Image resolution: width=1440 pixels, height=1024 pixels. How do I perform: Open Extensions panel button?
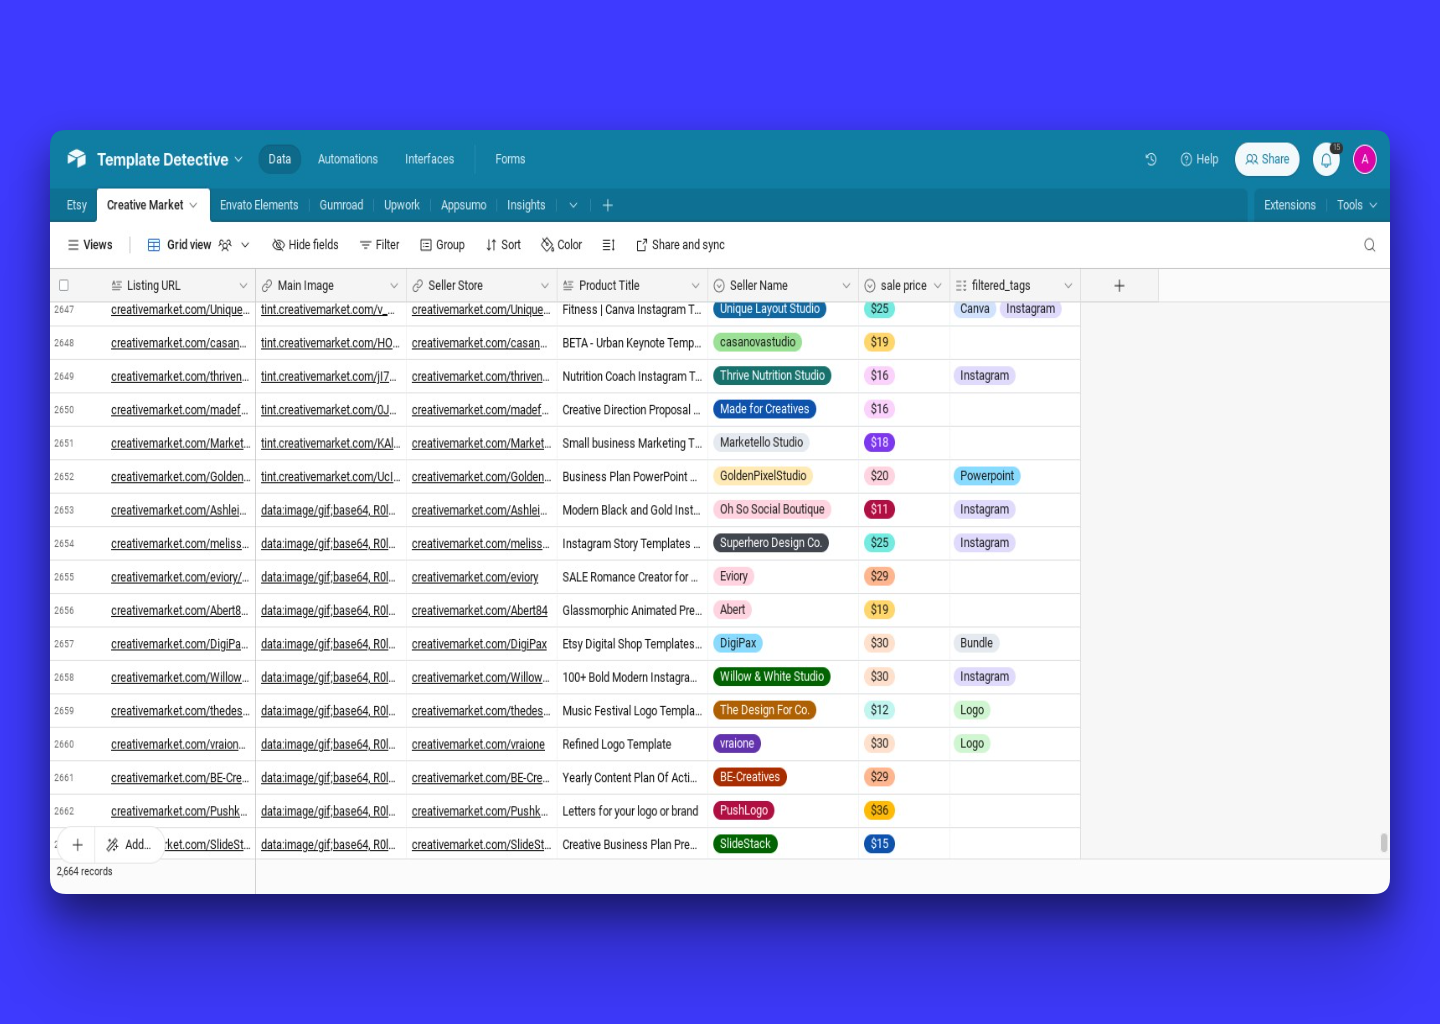click(x=1289, y=205)
